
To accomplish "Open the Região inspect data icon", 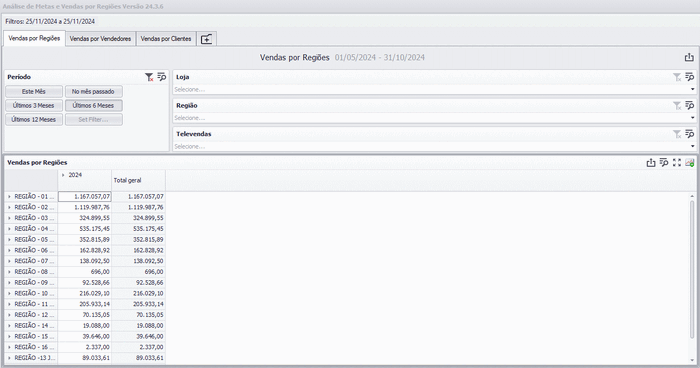I will (689, 105).
